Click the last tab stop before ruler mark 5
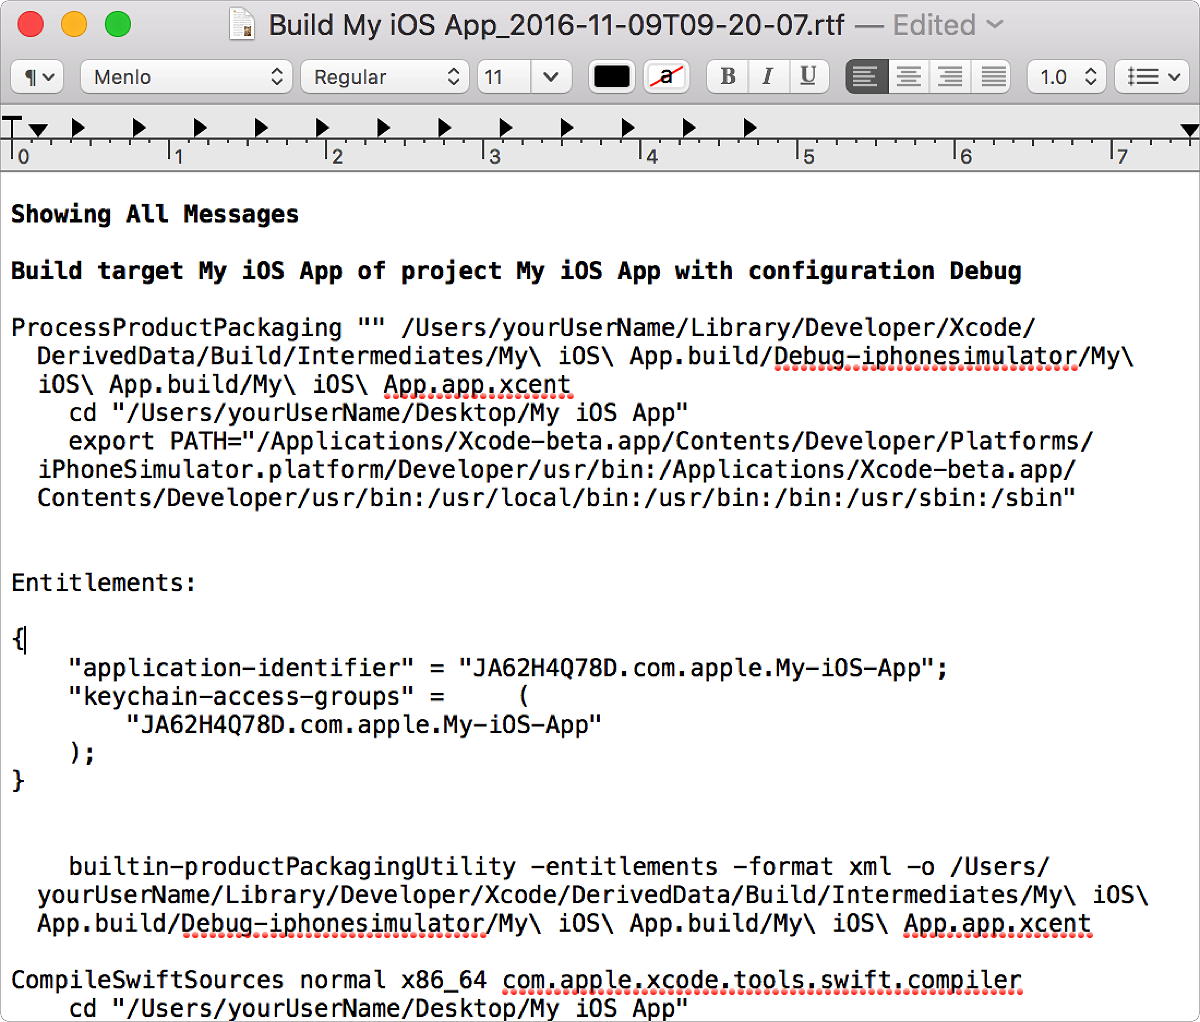 pos(750,127)
